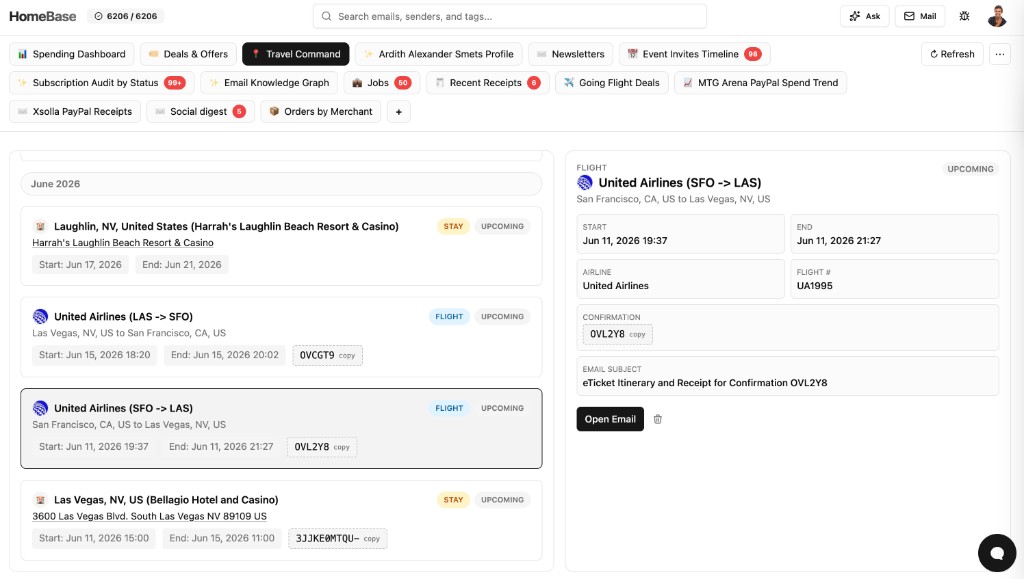Open 3600 Las Vegas Blvd. South address link
Screen dimensions: 1024x579
pos(150,516)
